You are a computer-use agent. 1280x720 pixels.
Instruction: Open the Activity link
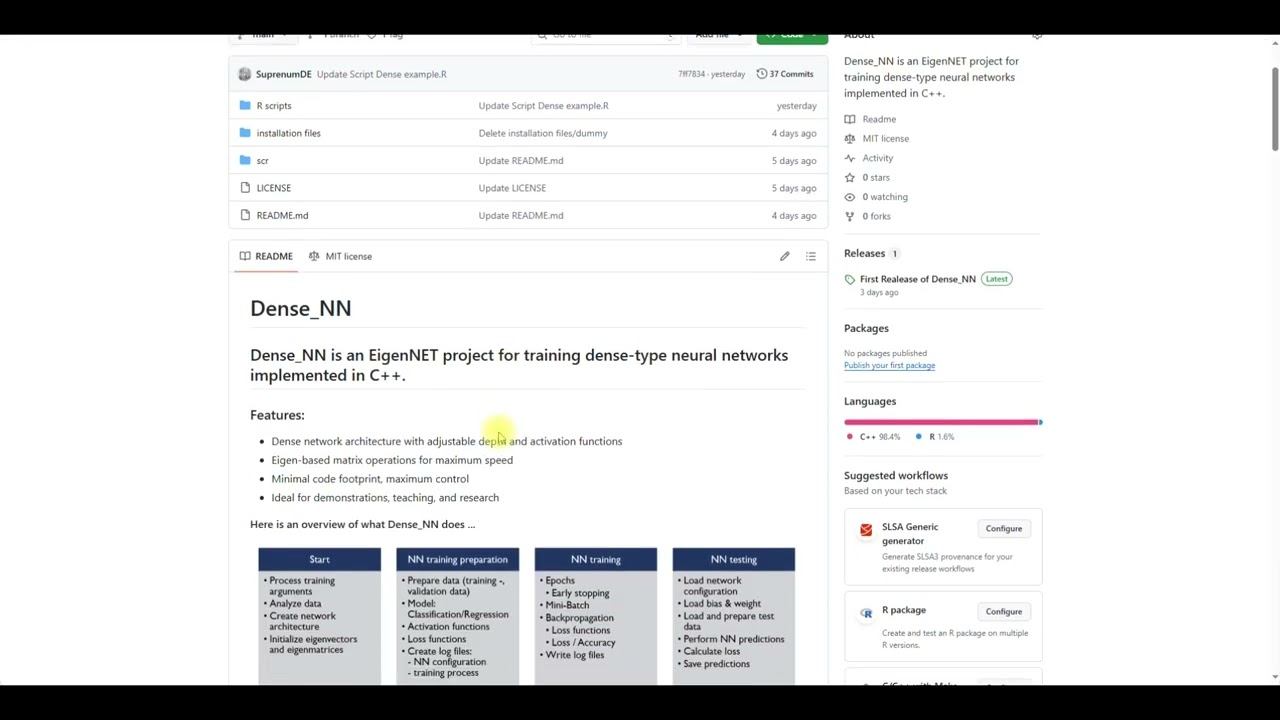click(878, 158)
